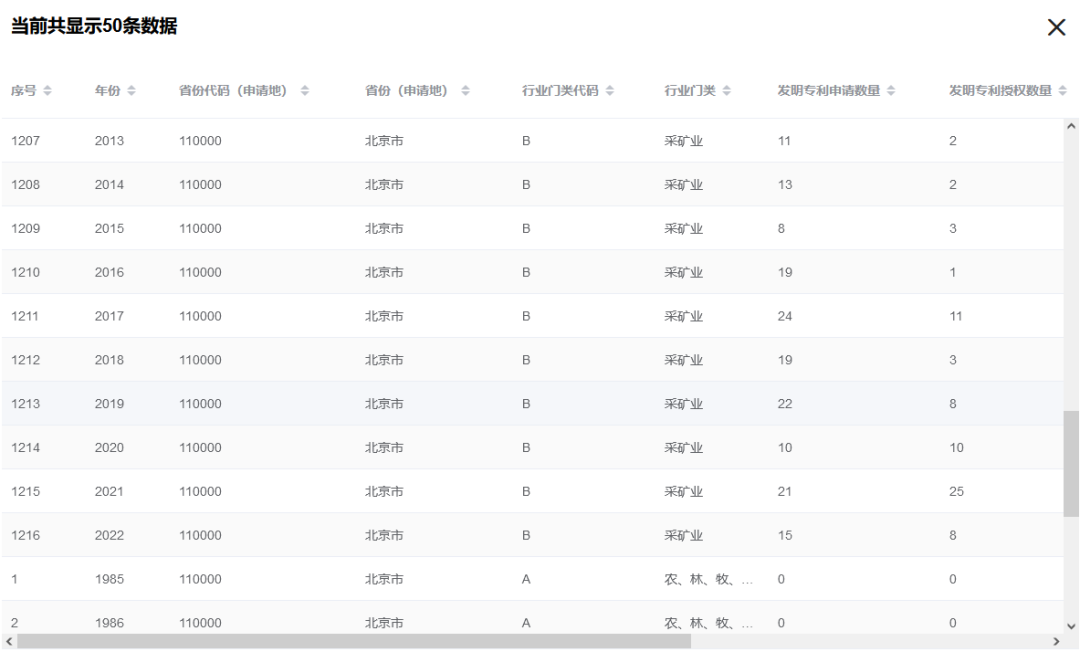
Task: Click application count 15 in row 1216
Action: [785, 536]
